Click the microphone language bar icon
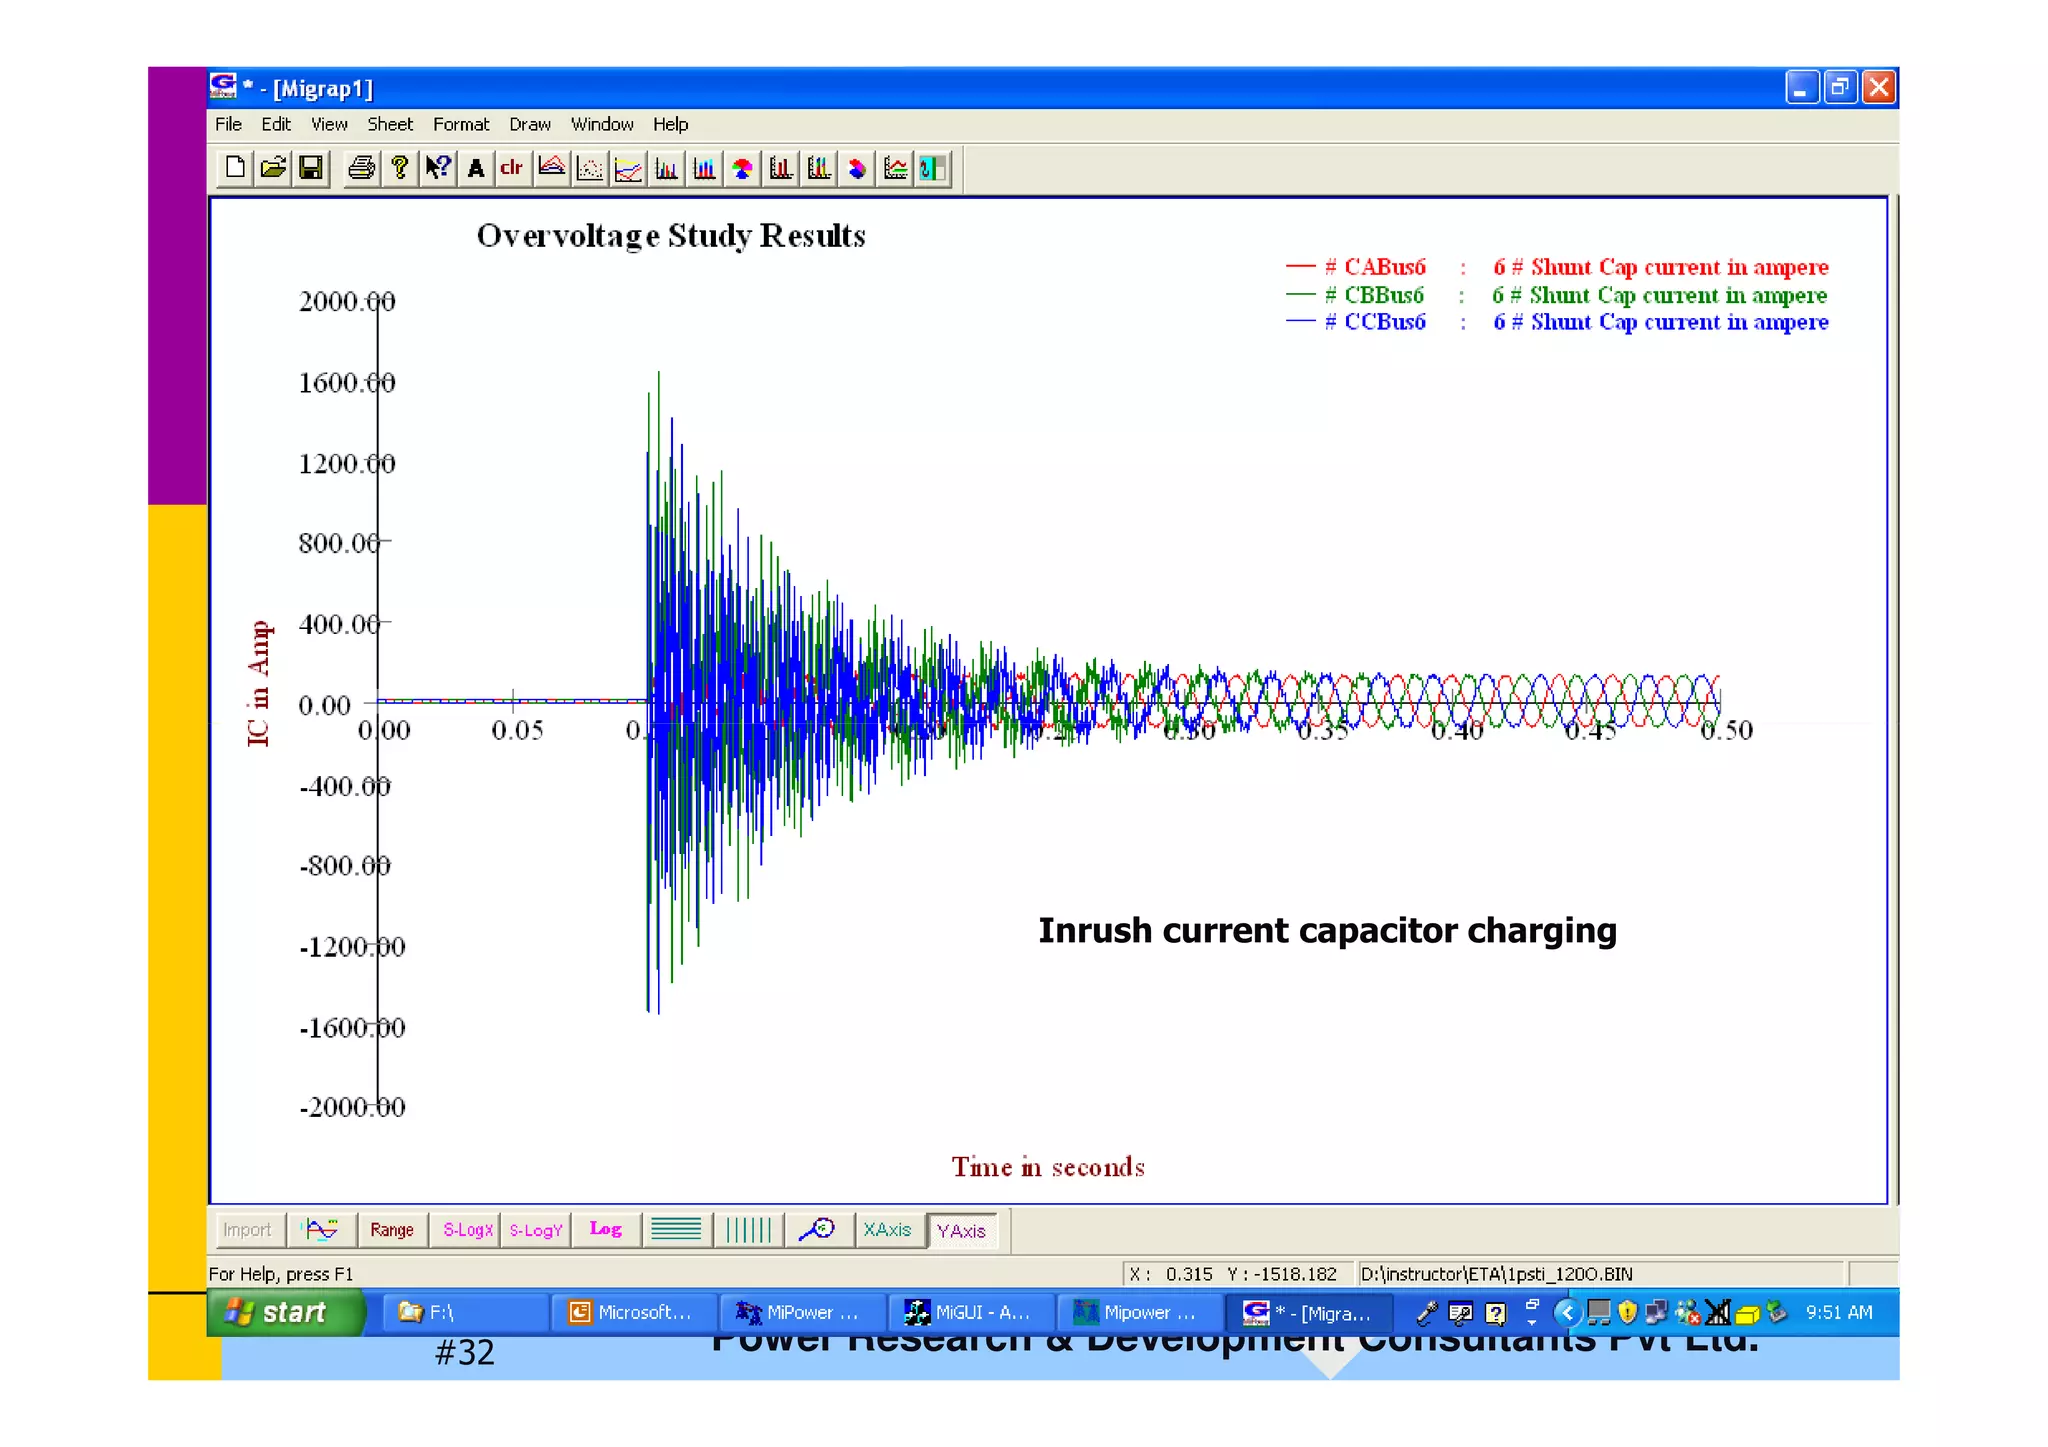 tap(1427, 1313)
